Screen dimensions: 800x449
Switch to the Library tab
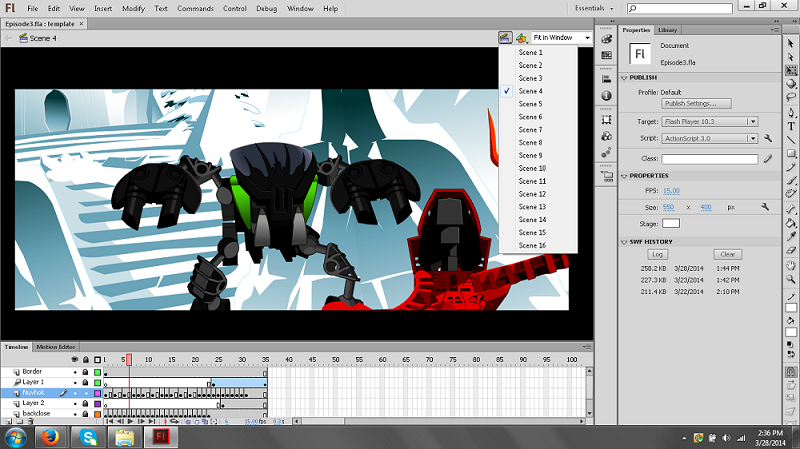tap(667, 30)
